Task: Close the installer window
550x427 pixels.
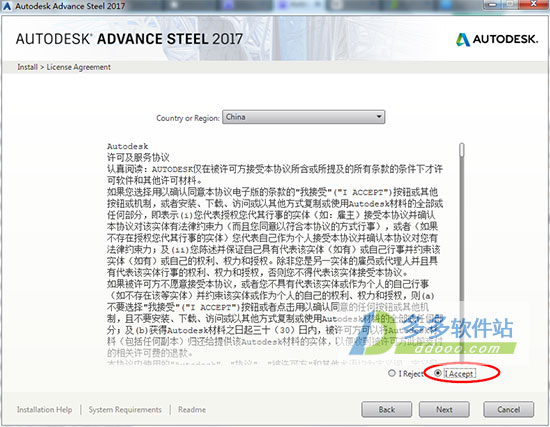Action: [x=534, y=4]
